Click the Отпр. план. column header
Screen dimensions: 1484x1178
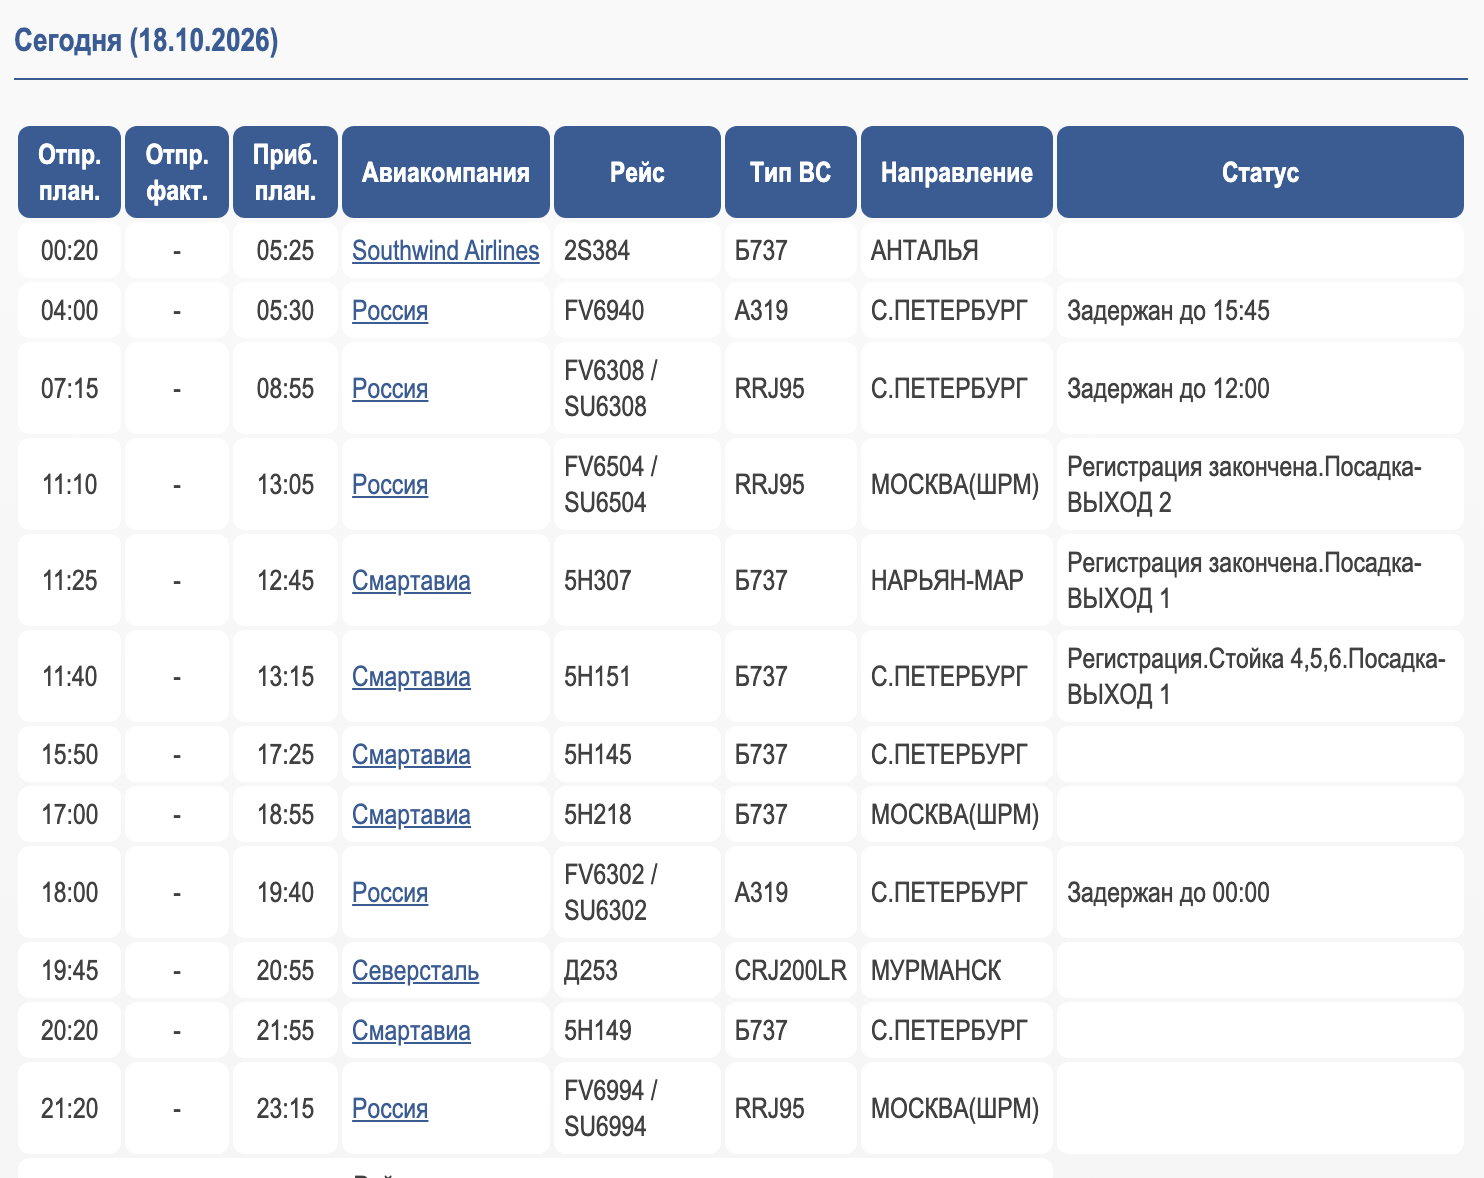70,172
